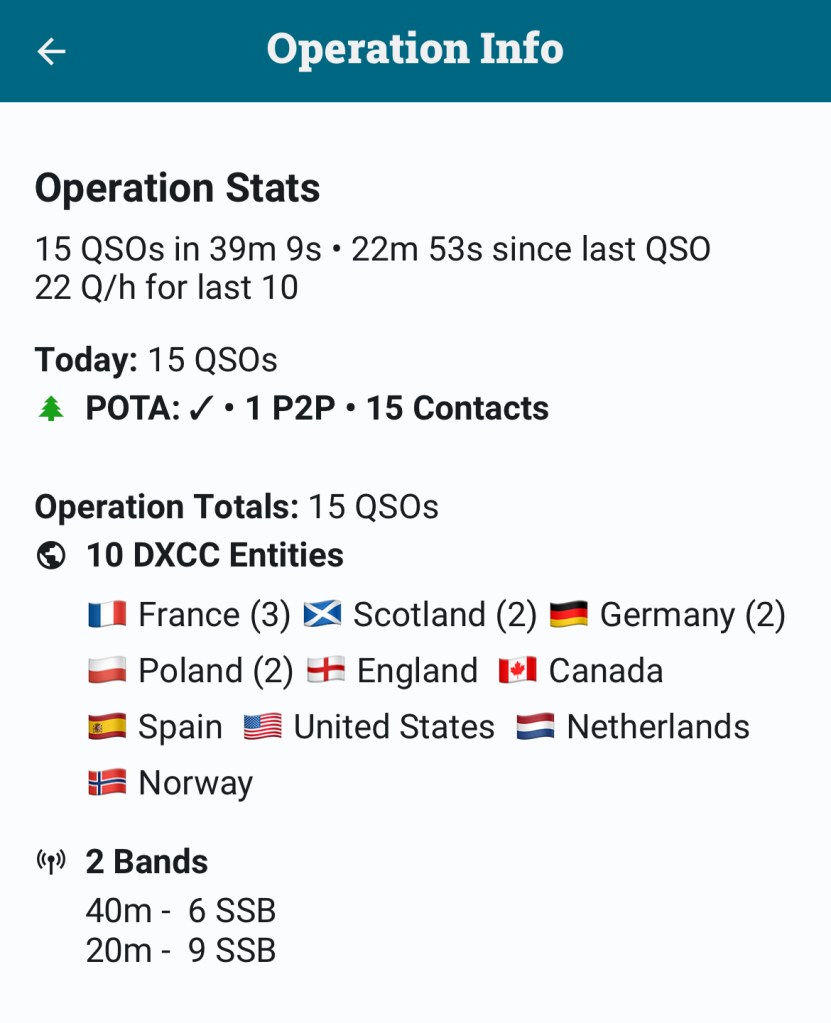Viewport: 831px width, 1023px height.
Task: Click the DXCC globe icon
Action: [x=51, y=556]
